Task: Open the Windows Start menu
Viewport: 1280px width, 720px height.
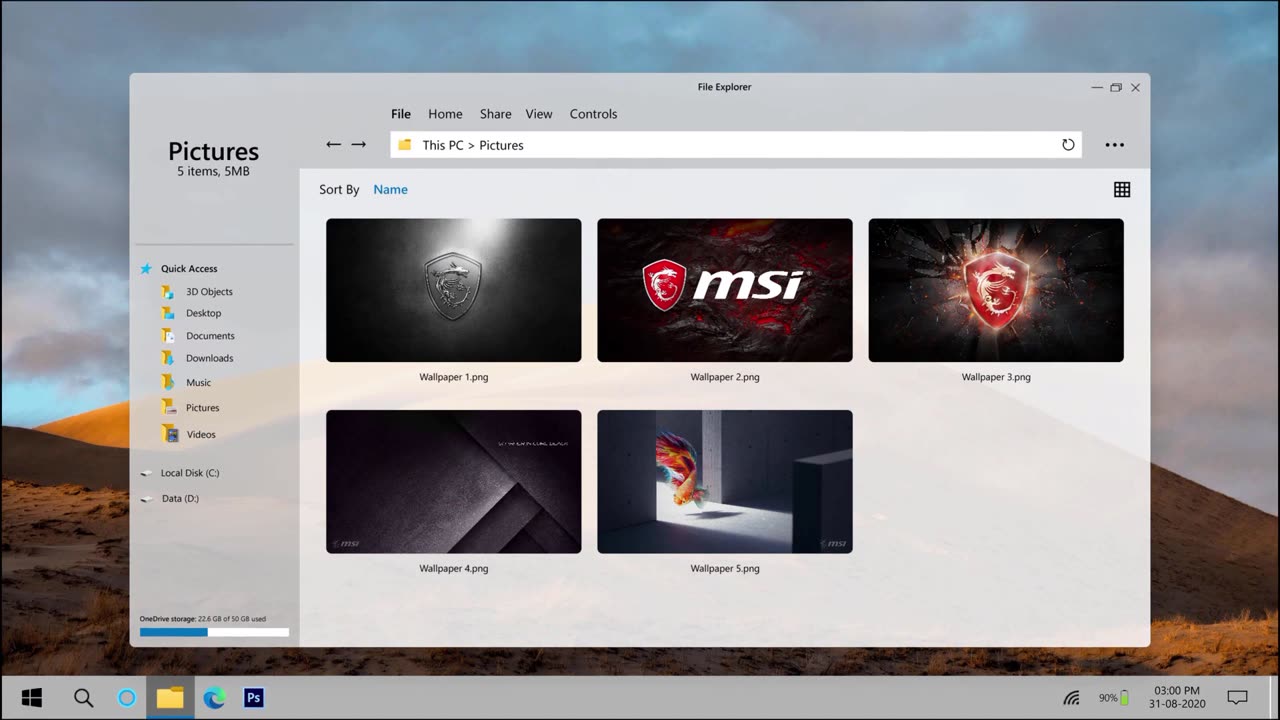Action: pos(32,698)
